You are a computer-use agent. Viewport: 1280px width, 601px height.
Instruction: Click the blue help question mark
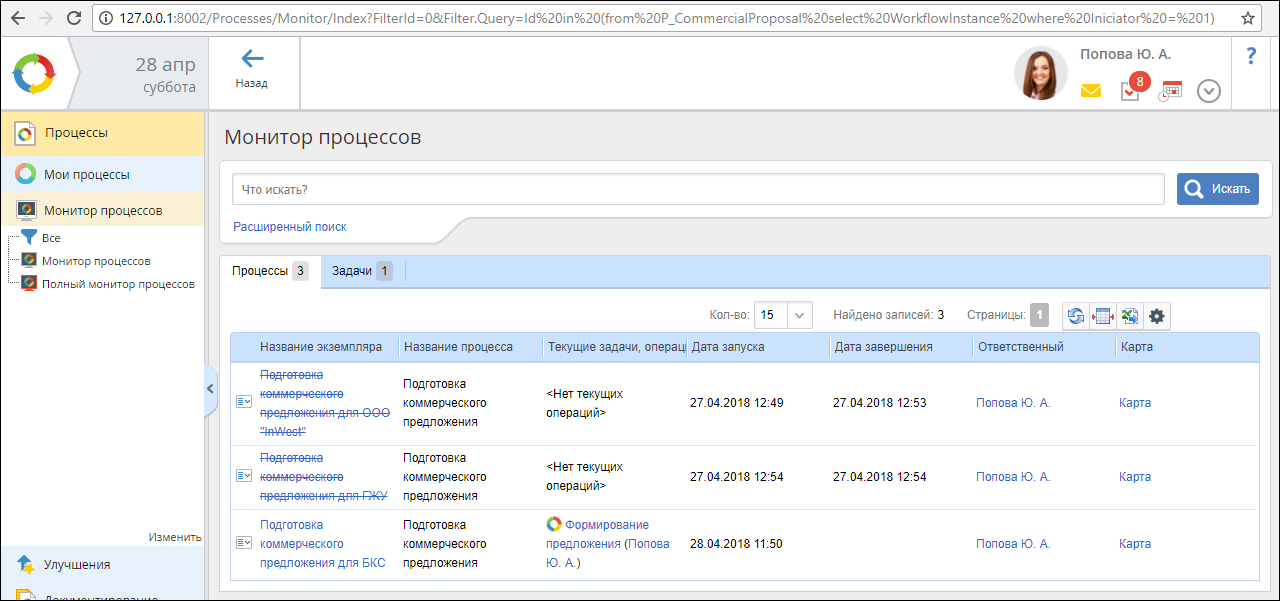(x=1250, y=56)
